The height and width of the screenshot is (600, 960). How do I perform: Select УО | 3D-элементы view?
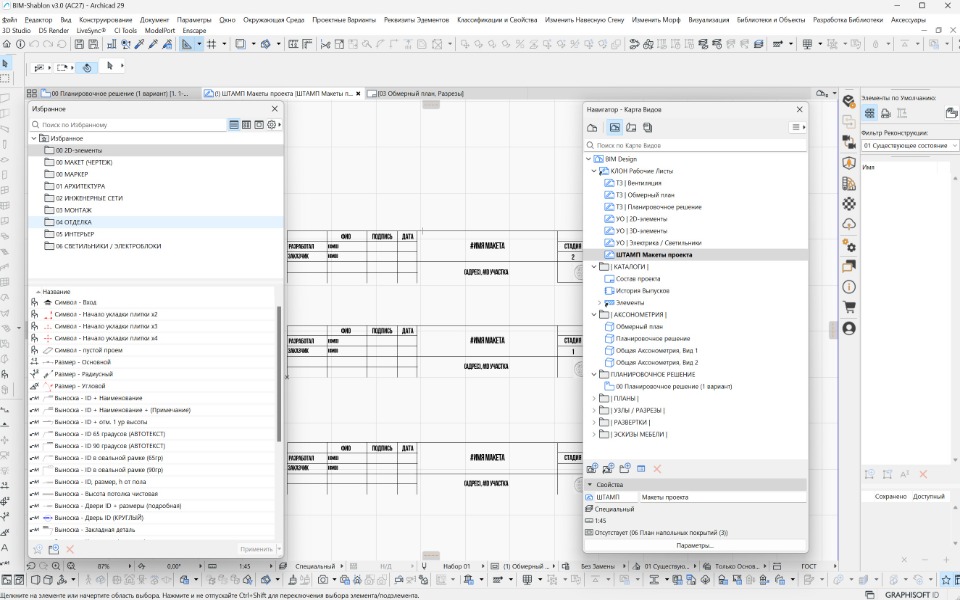[641, 231]
